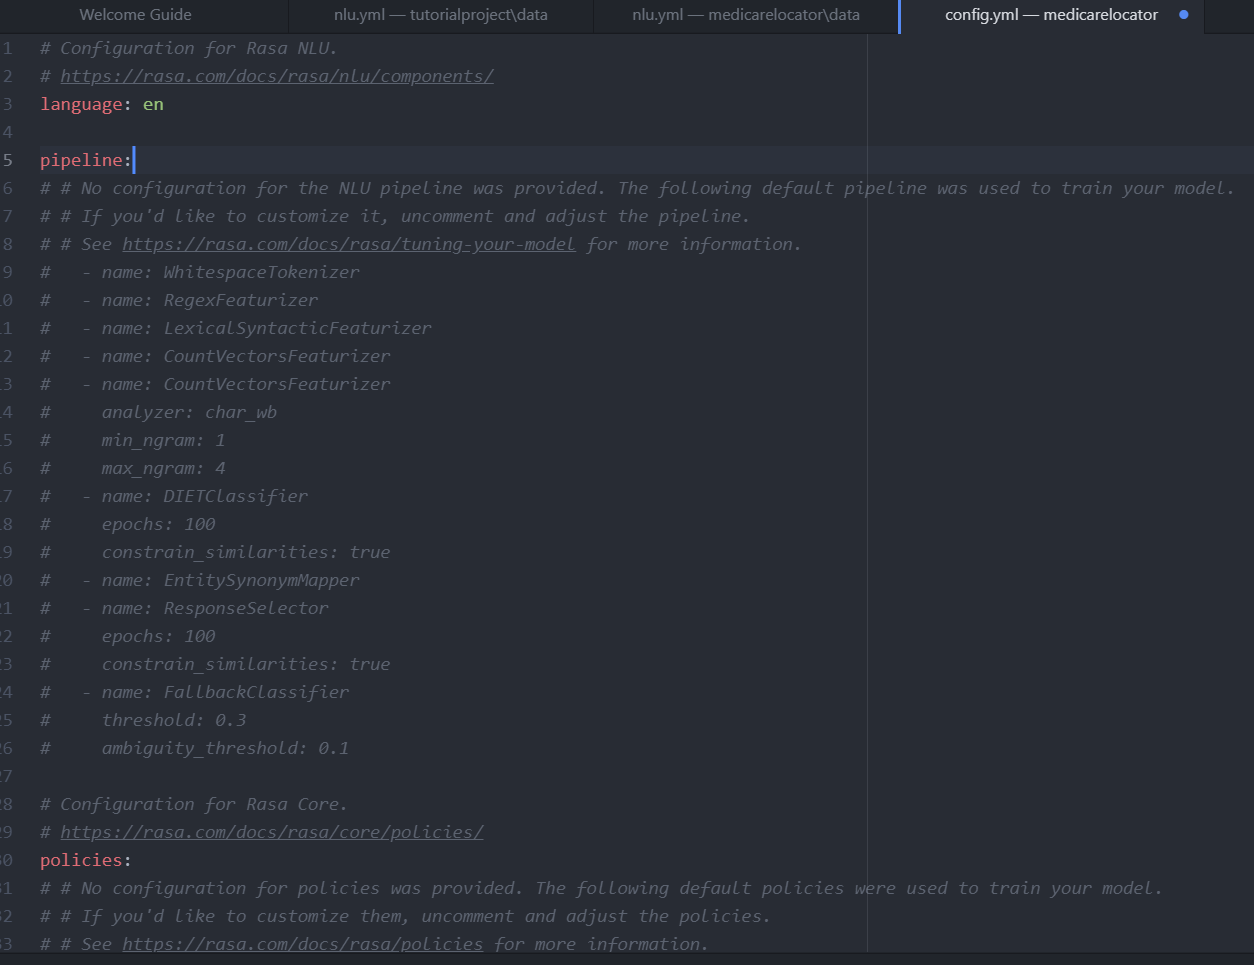Click the ResponseSelector component name

[246, 608]
